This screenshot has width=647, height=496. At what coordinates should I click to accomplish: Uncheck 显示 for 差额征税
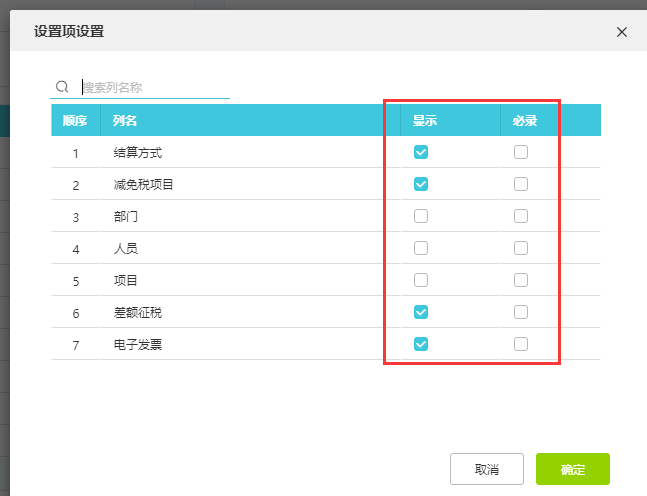[421, 312]
